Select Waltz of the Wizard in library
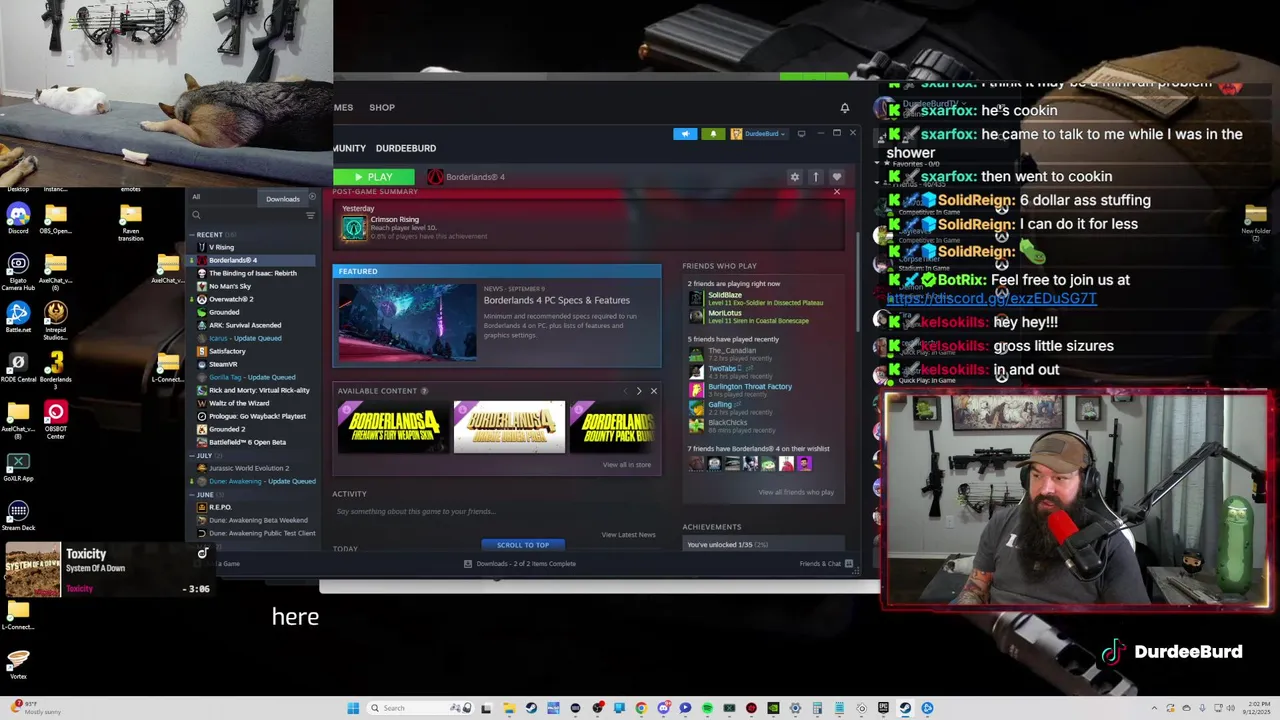 point(239,403)
